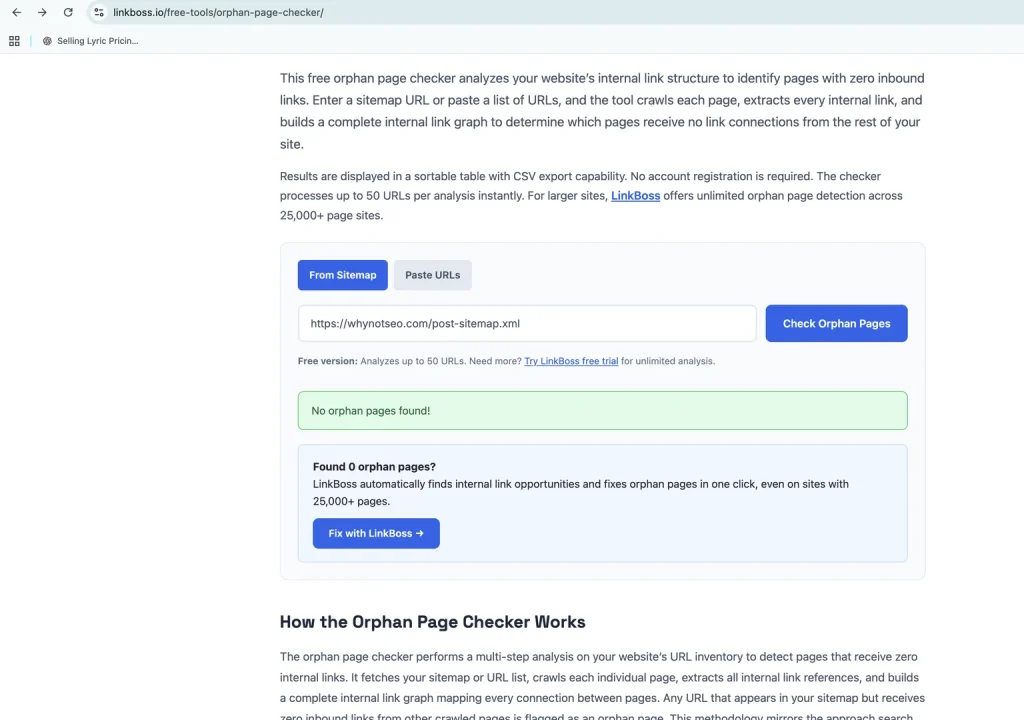Screen dimensions: 1024x720
Task: Open the apps grid icon in bookmarks bar
Action: pos(14,41)
